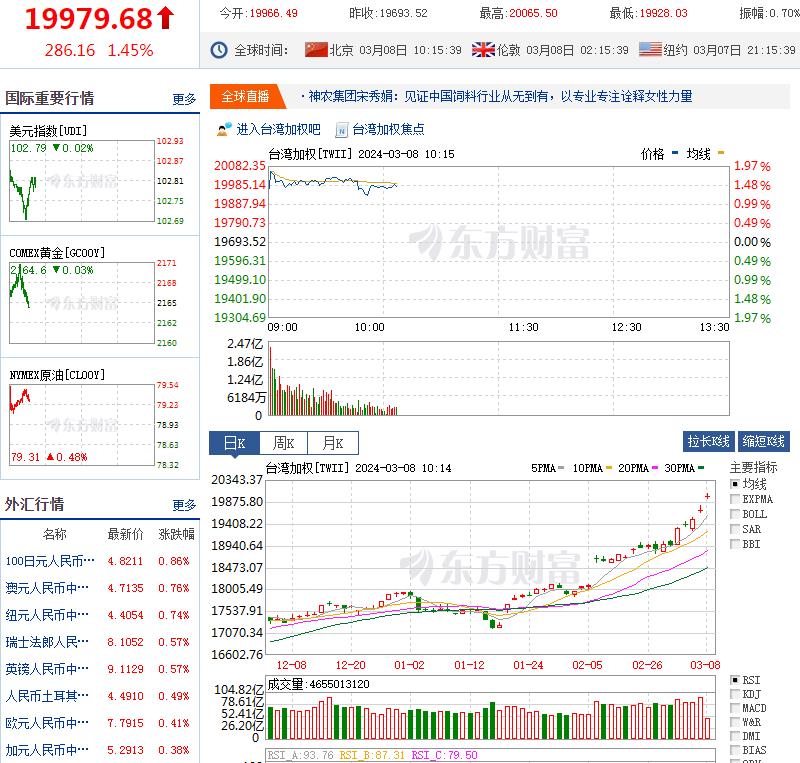Open 更多 next to 国际重要行情

coord(184,99)
